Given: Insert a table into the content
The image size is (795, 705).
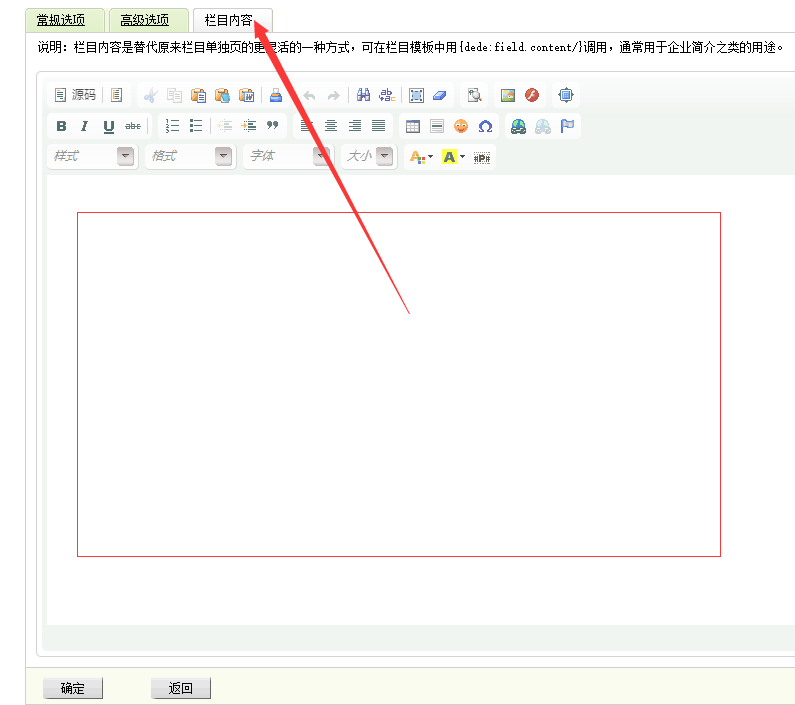Looking at the screenshot, I should (x=412, y=126).
